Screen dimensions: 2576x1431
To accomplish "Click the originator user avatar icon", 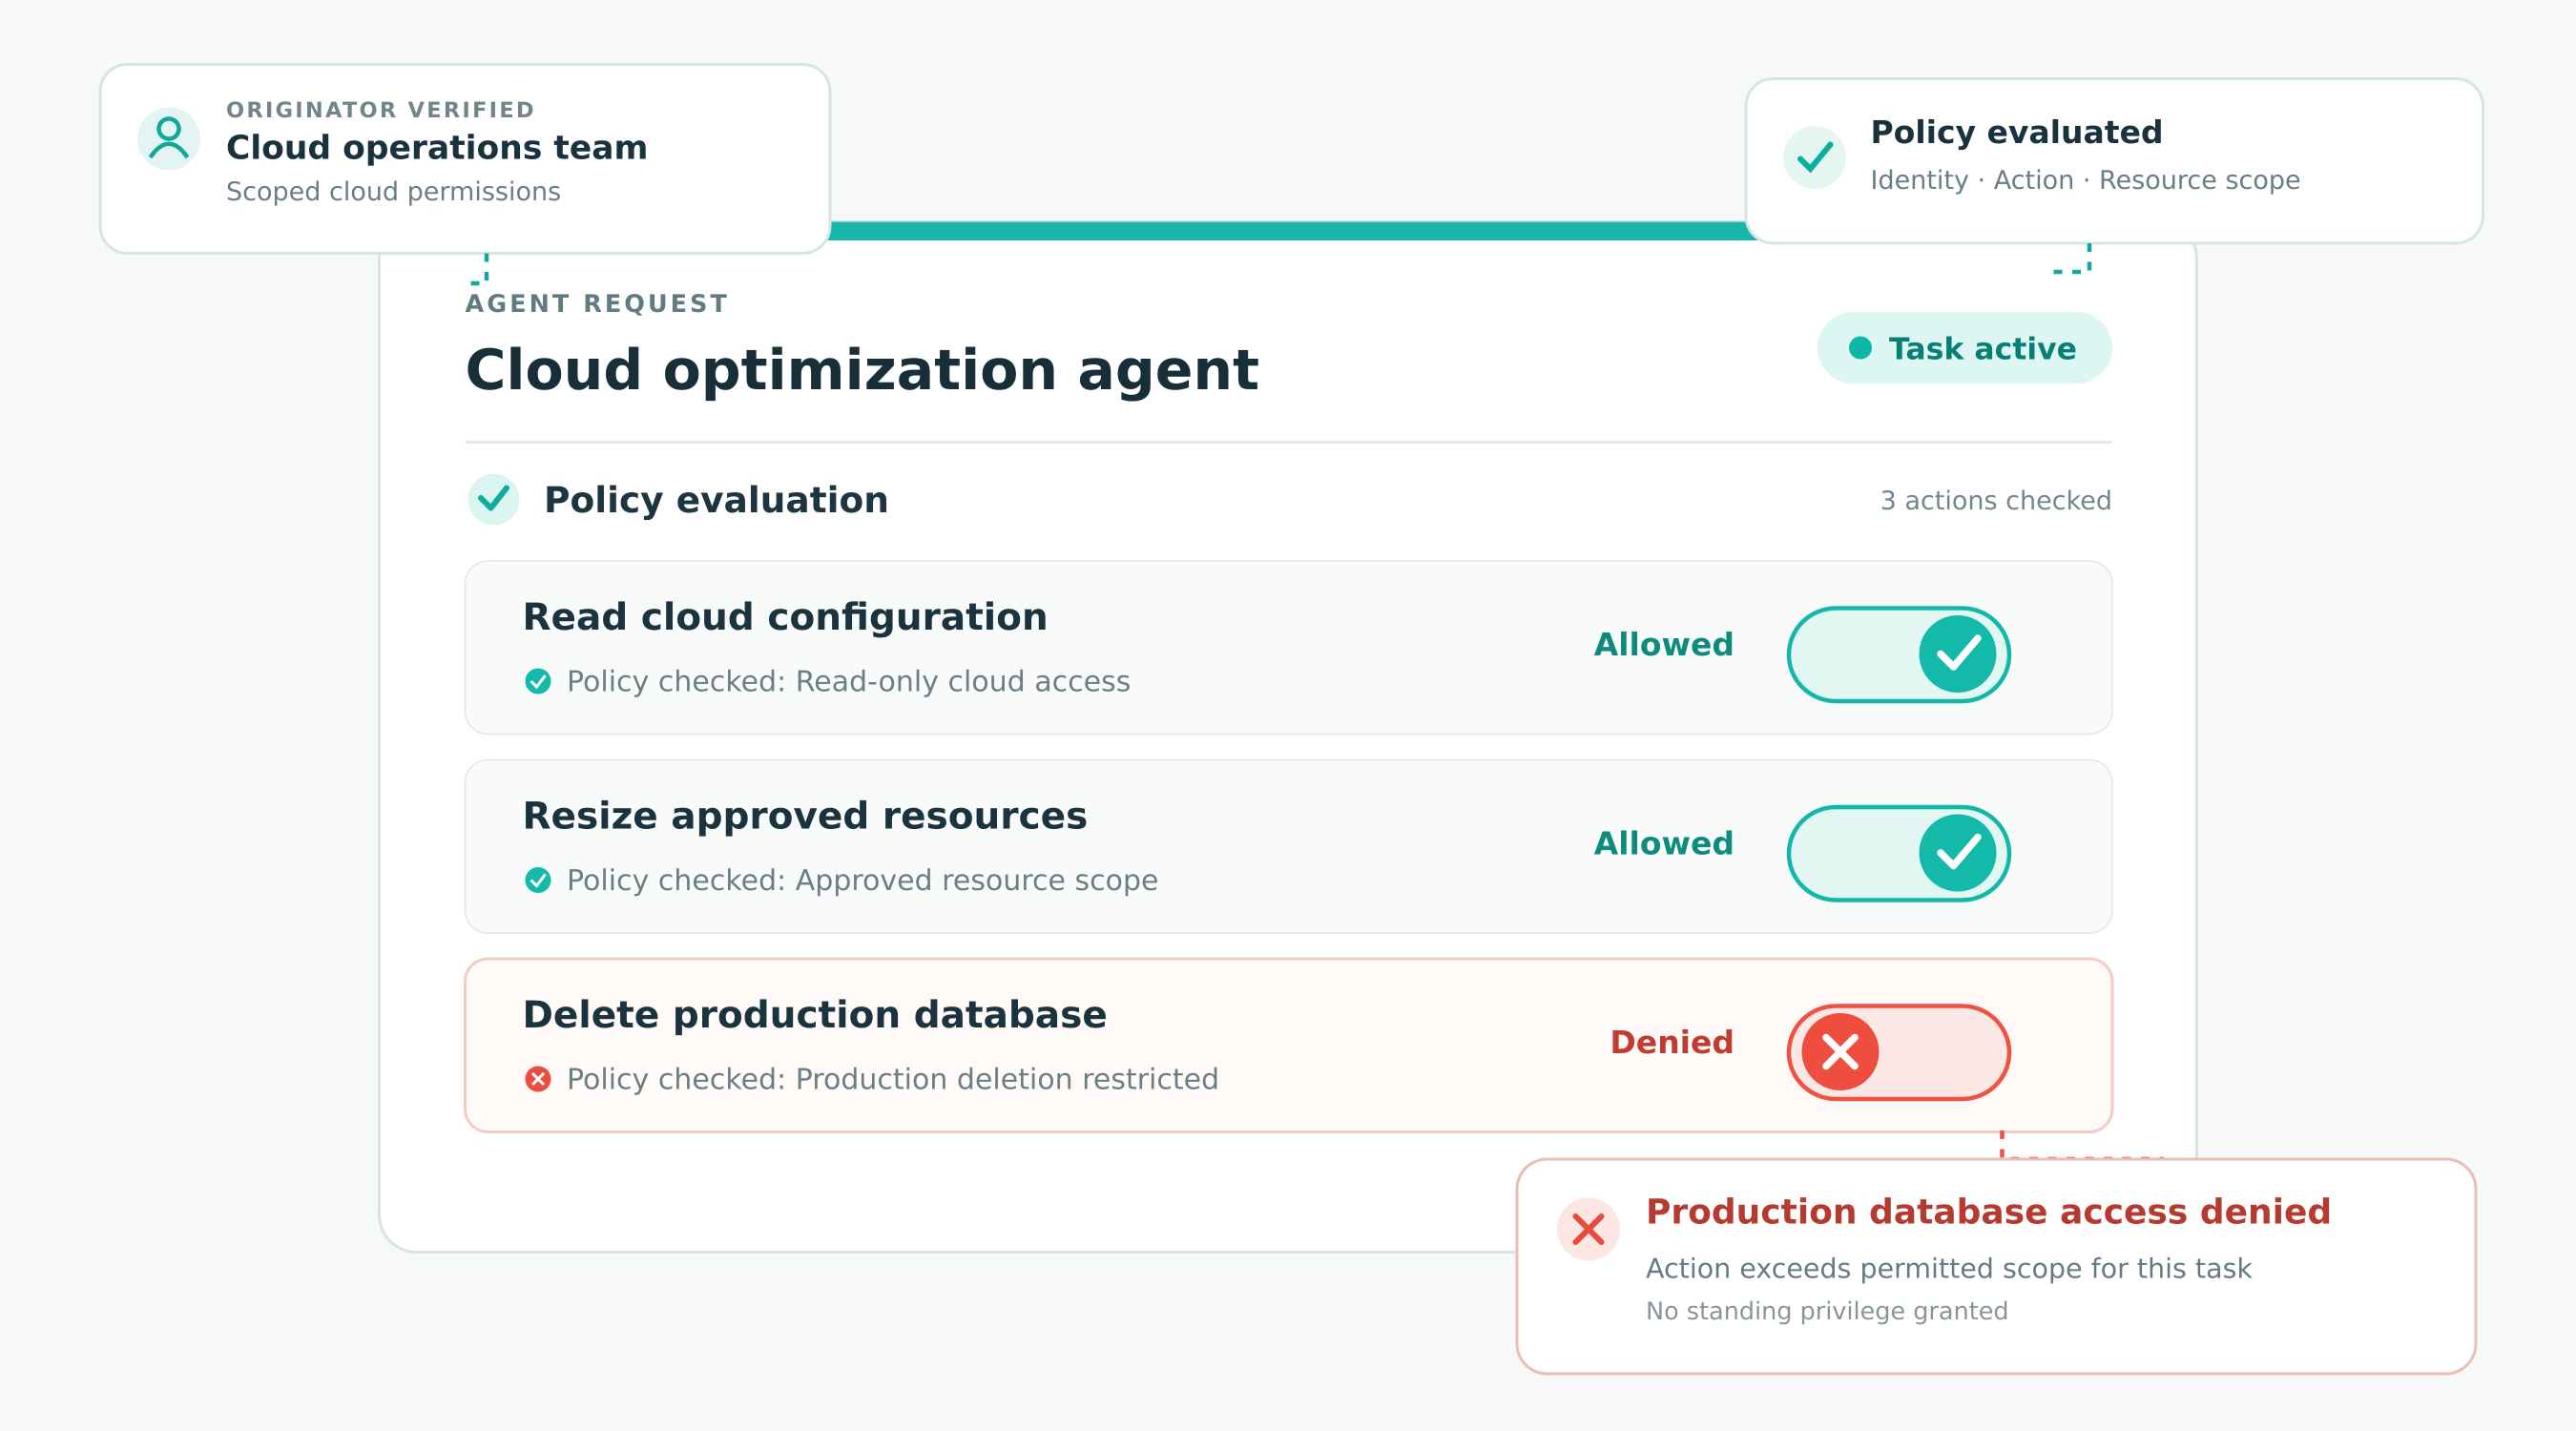I will [168, 139].
